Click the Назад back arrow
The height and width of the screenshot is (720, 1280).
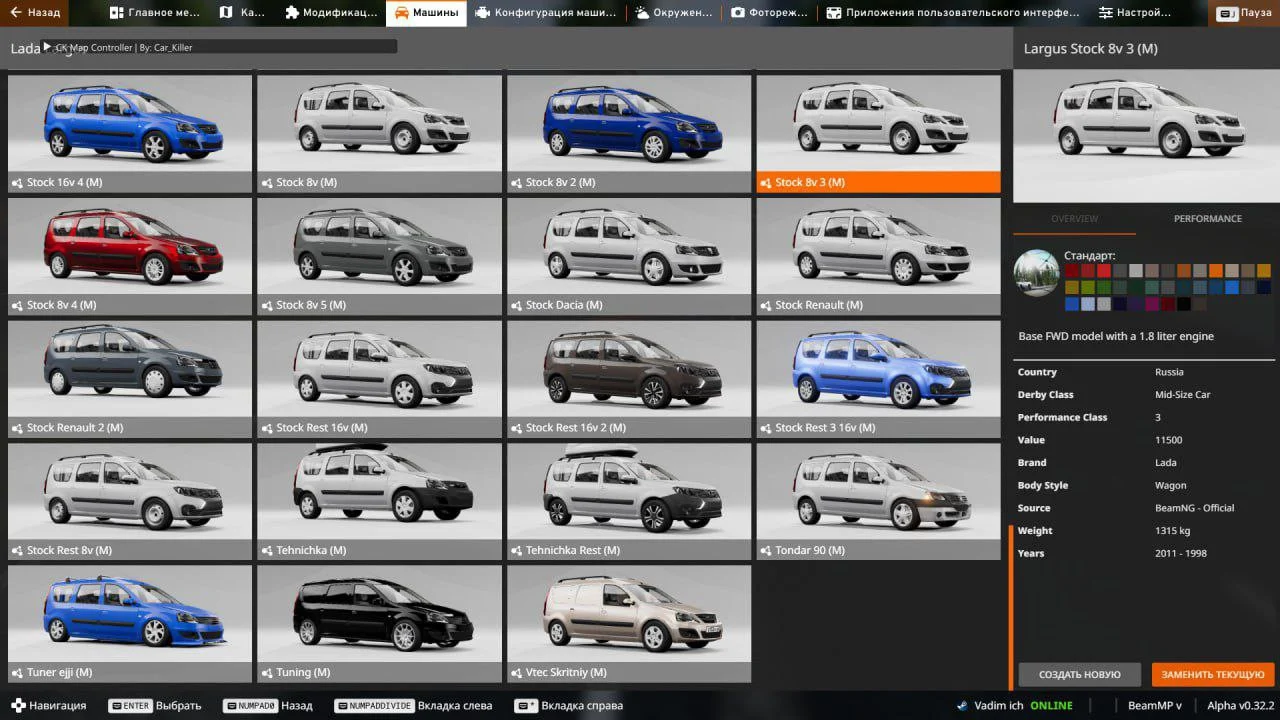(35, 13)
